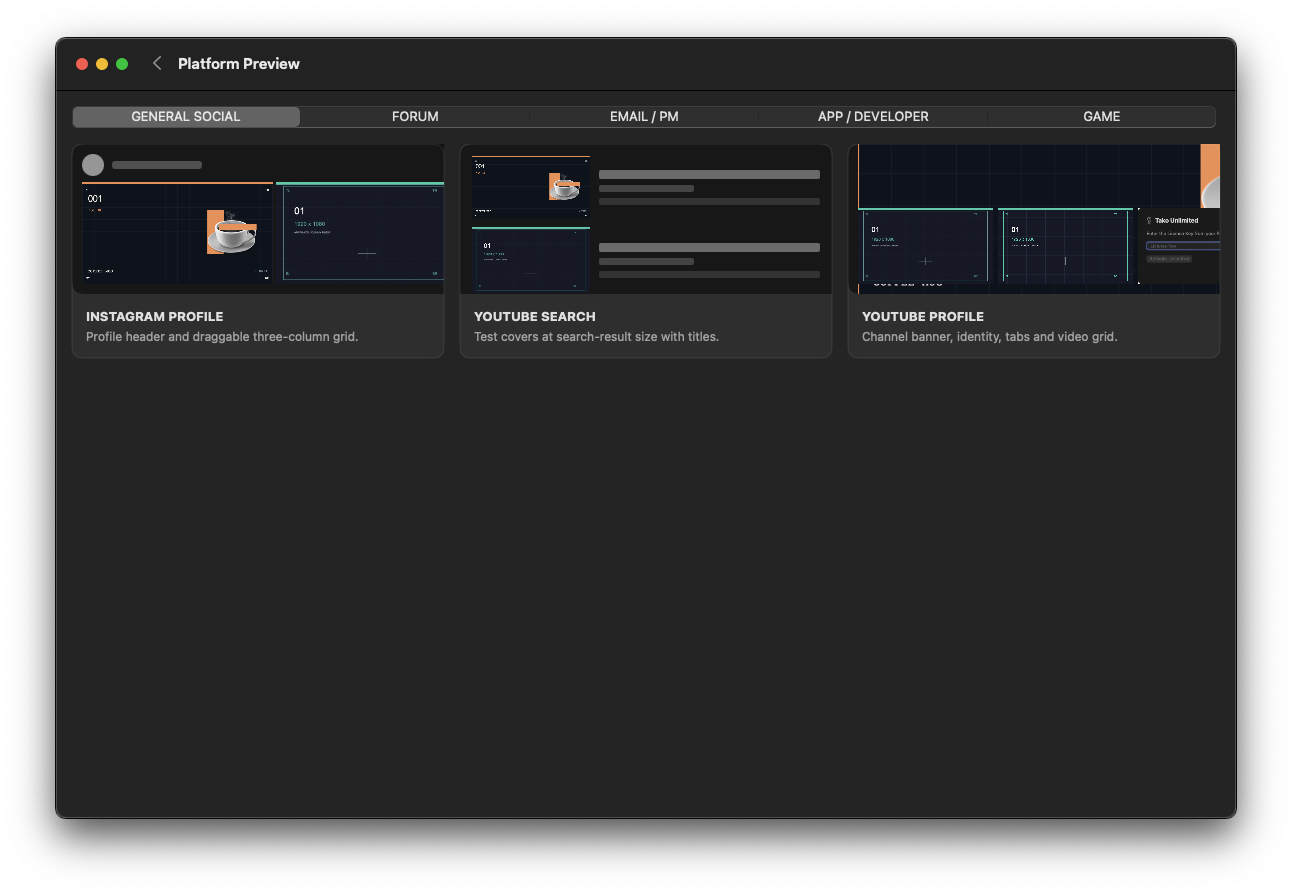Click the Platform Preview window title
This screenshot has width=1292, height=892.
point(239,63)
